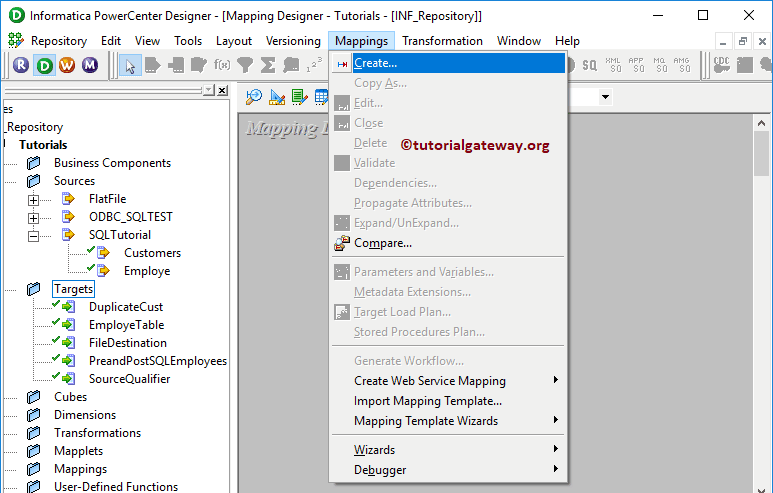Restore down the inner mapping window

click(x=742, y=41)
